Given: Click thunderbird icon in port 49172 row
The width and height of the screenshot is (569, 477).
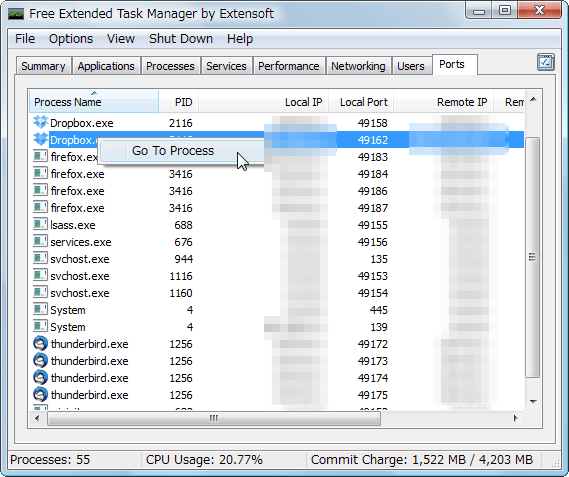Looking at the screenshot, I should pos(40,343).
